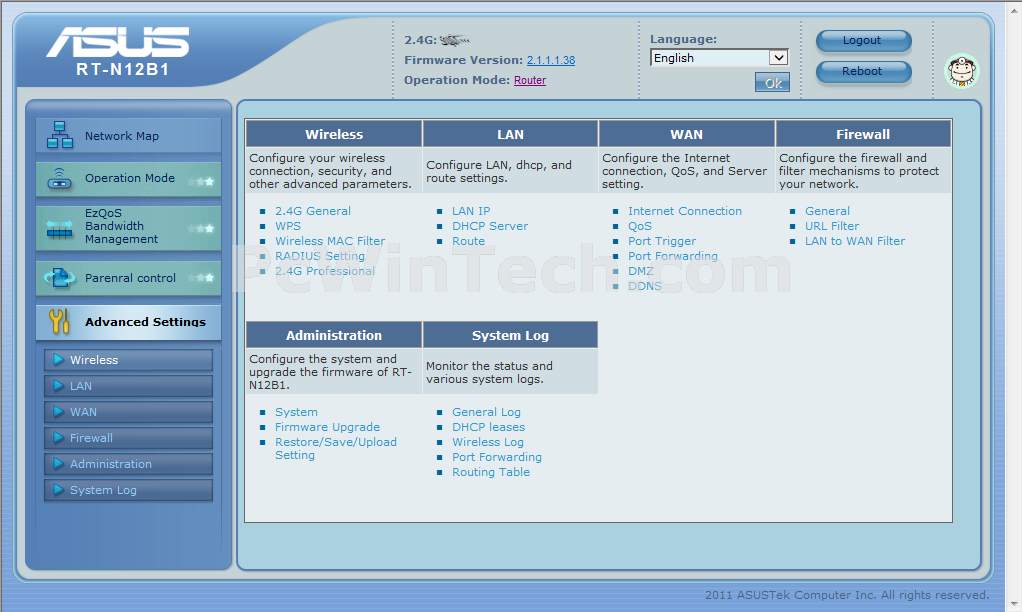Image resolution: width=1022 pixels, height=612 pixels.
Task: Open Firmware Upgrade link
Action: [327, 428]
